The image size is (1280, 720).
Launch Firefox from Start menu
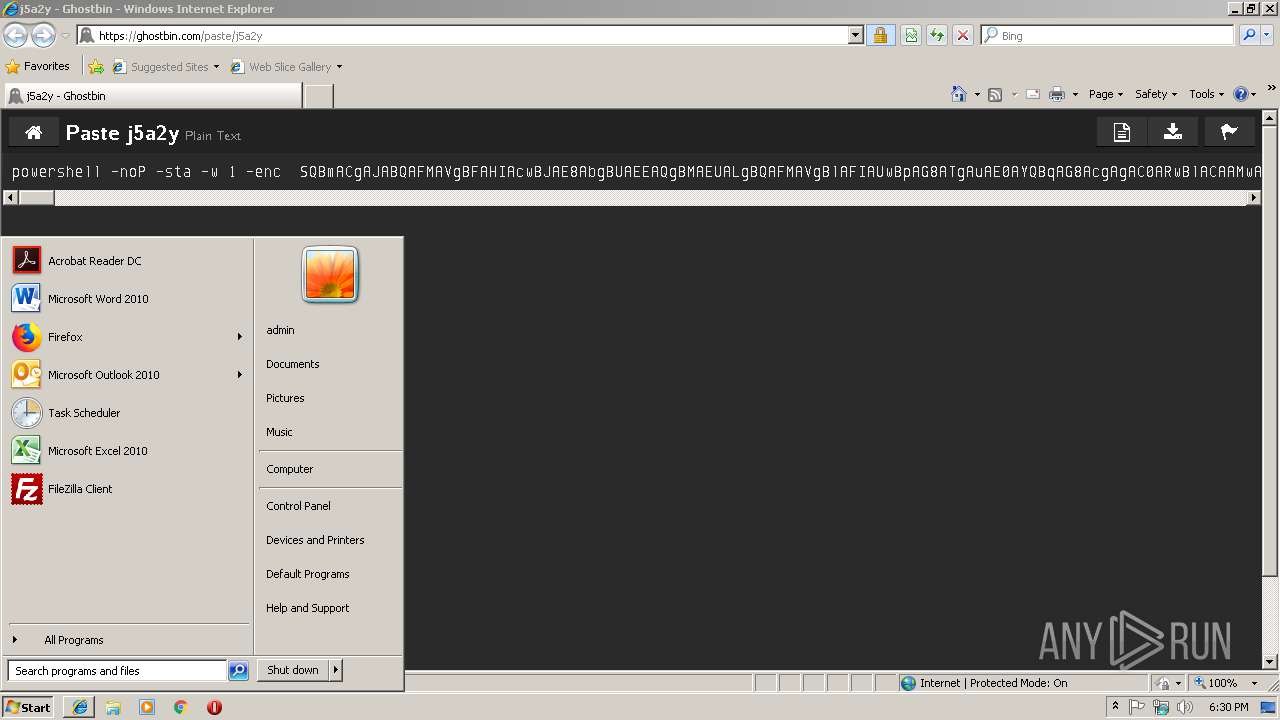(128, 337)
